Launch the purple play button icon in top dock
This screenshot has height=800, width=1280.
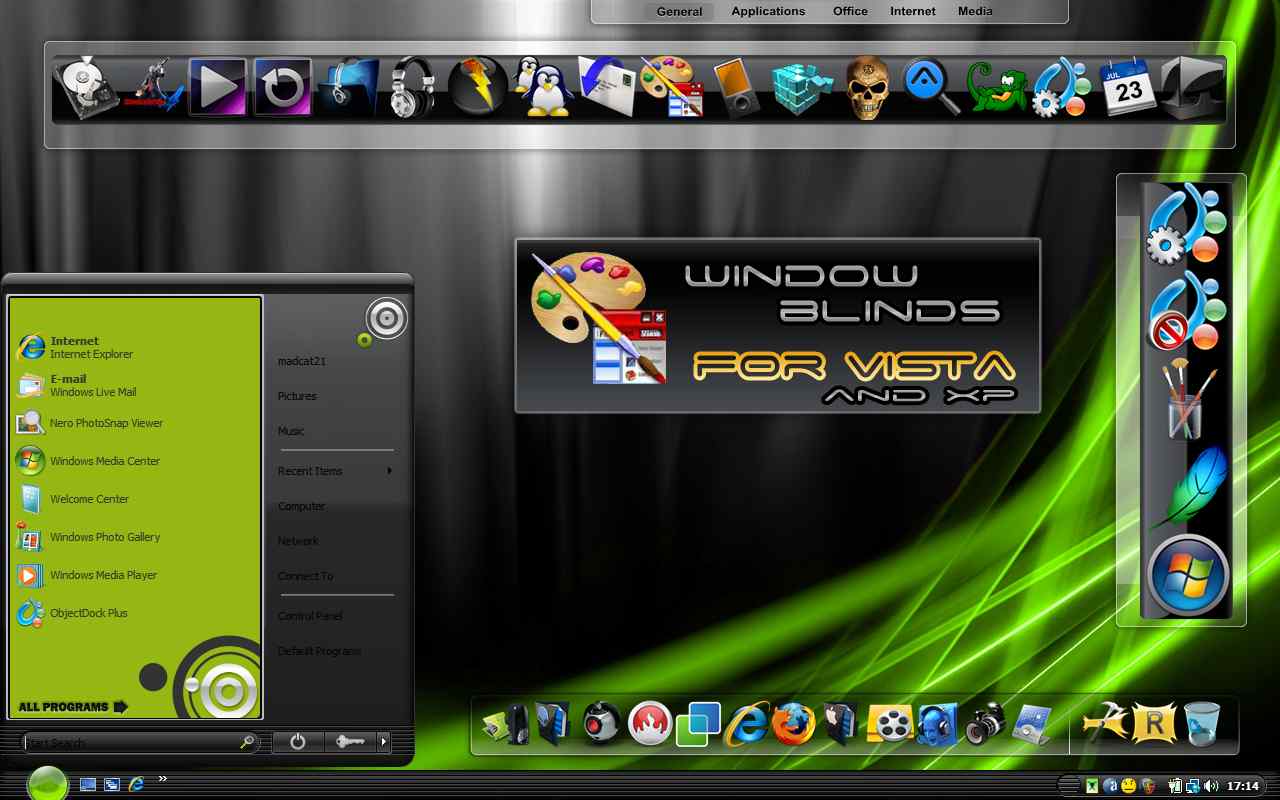click(217, 87)
